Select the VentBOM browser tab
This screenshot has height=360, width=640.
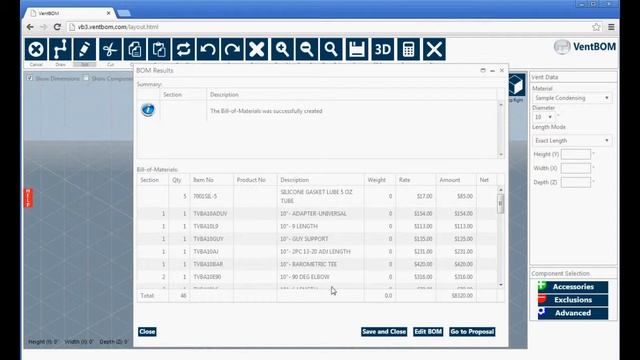[x=69, y=13]
